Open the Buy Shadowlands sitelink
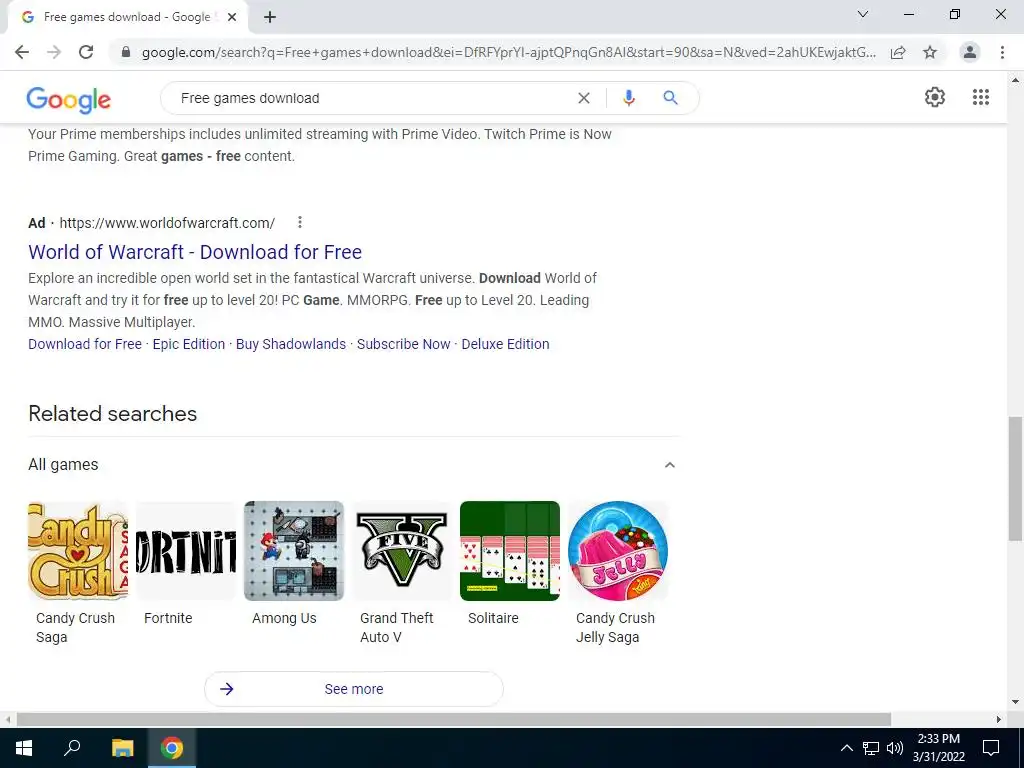Viewport: 1024px width, 768px height. [291, 344]
